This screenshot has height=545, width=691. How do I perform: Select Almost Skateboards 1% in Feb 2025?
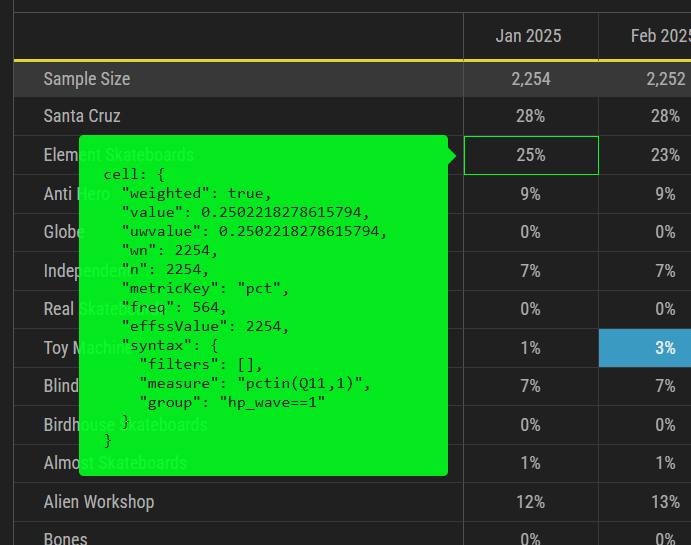tap(665, 463)
